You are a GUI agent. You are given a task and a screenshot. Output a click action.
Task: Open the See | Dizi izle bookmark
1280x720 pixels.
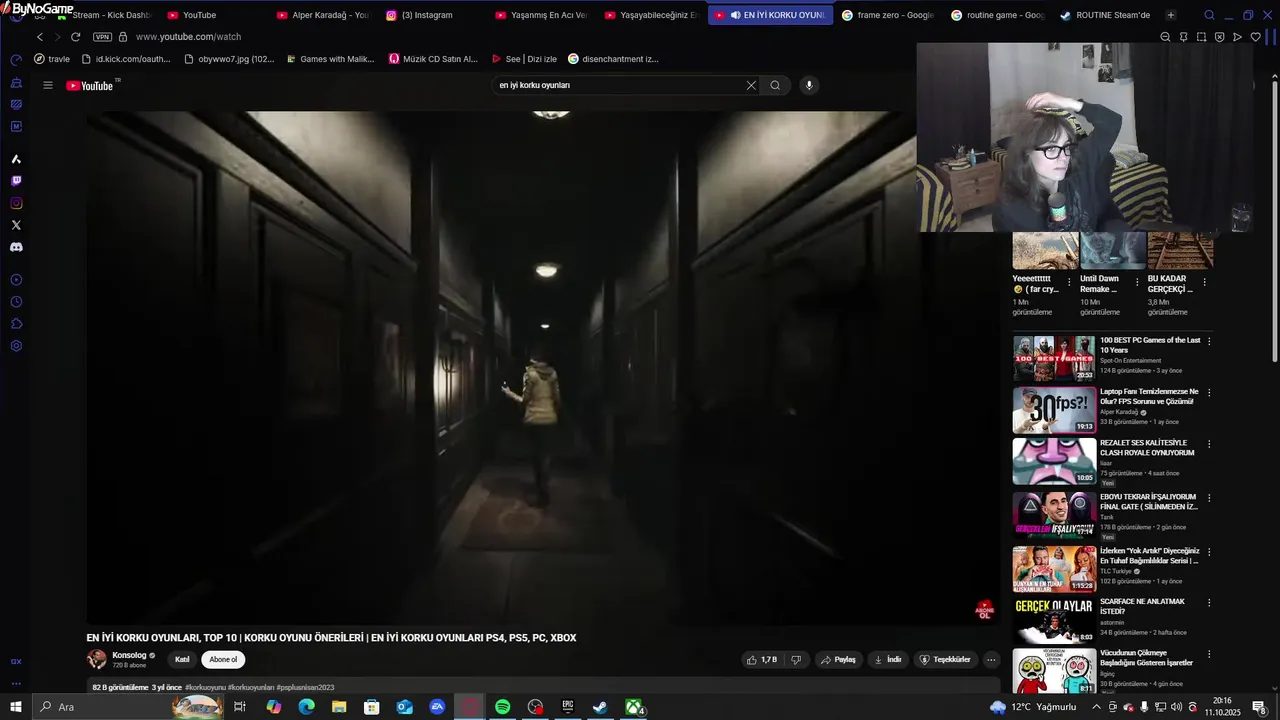[524, 59]
